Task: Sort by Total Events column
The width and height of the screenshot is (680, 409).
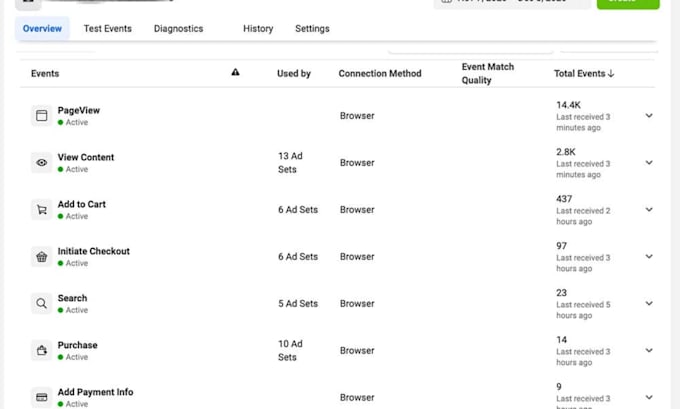Action: pos(584,73)
